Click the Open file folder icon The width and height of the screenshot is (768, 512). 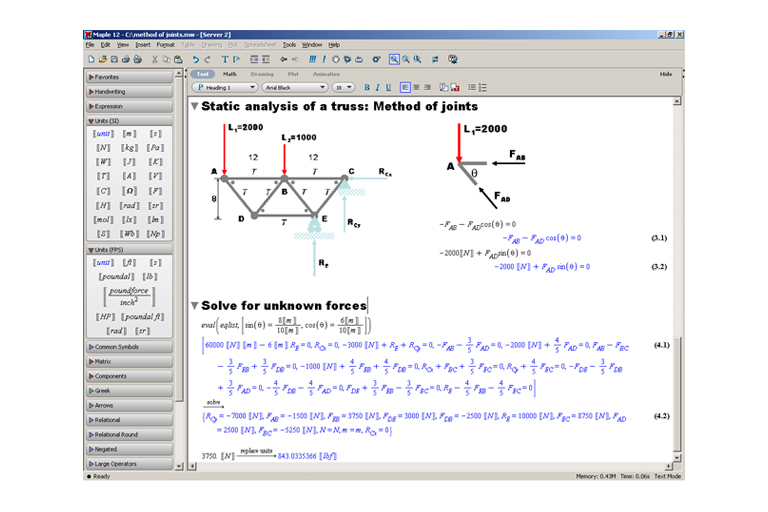click(102, 59)
